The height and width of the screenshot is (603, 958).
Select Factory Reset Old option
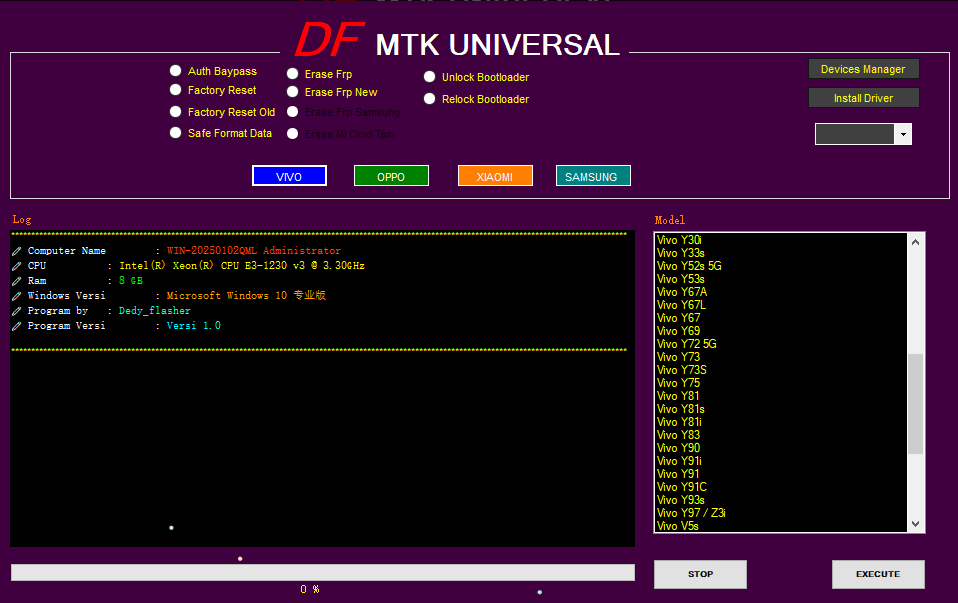pos(176,112)
